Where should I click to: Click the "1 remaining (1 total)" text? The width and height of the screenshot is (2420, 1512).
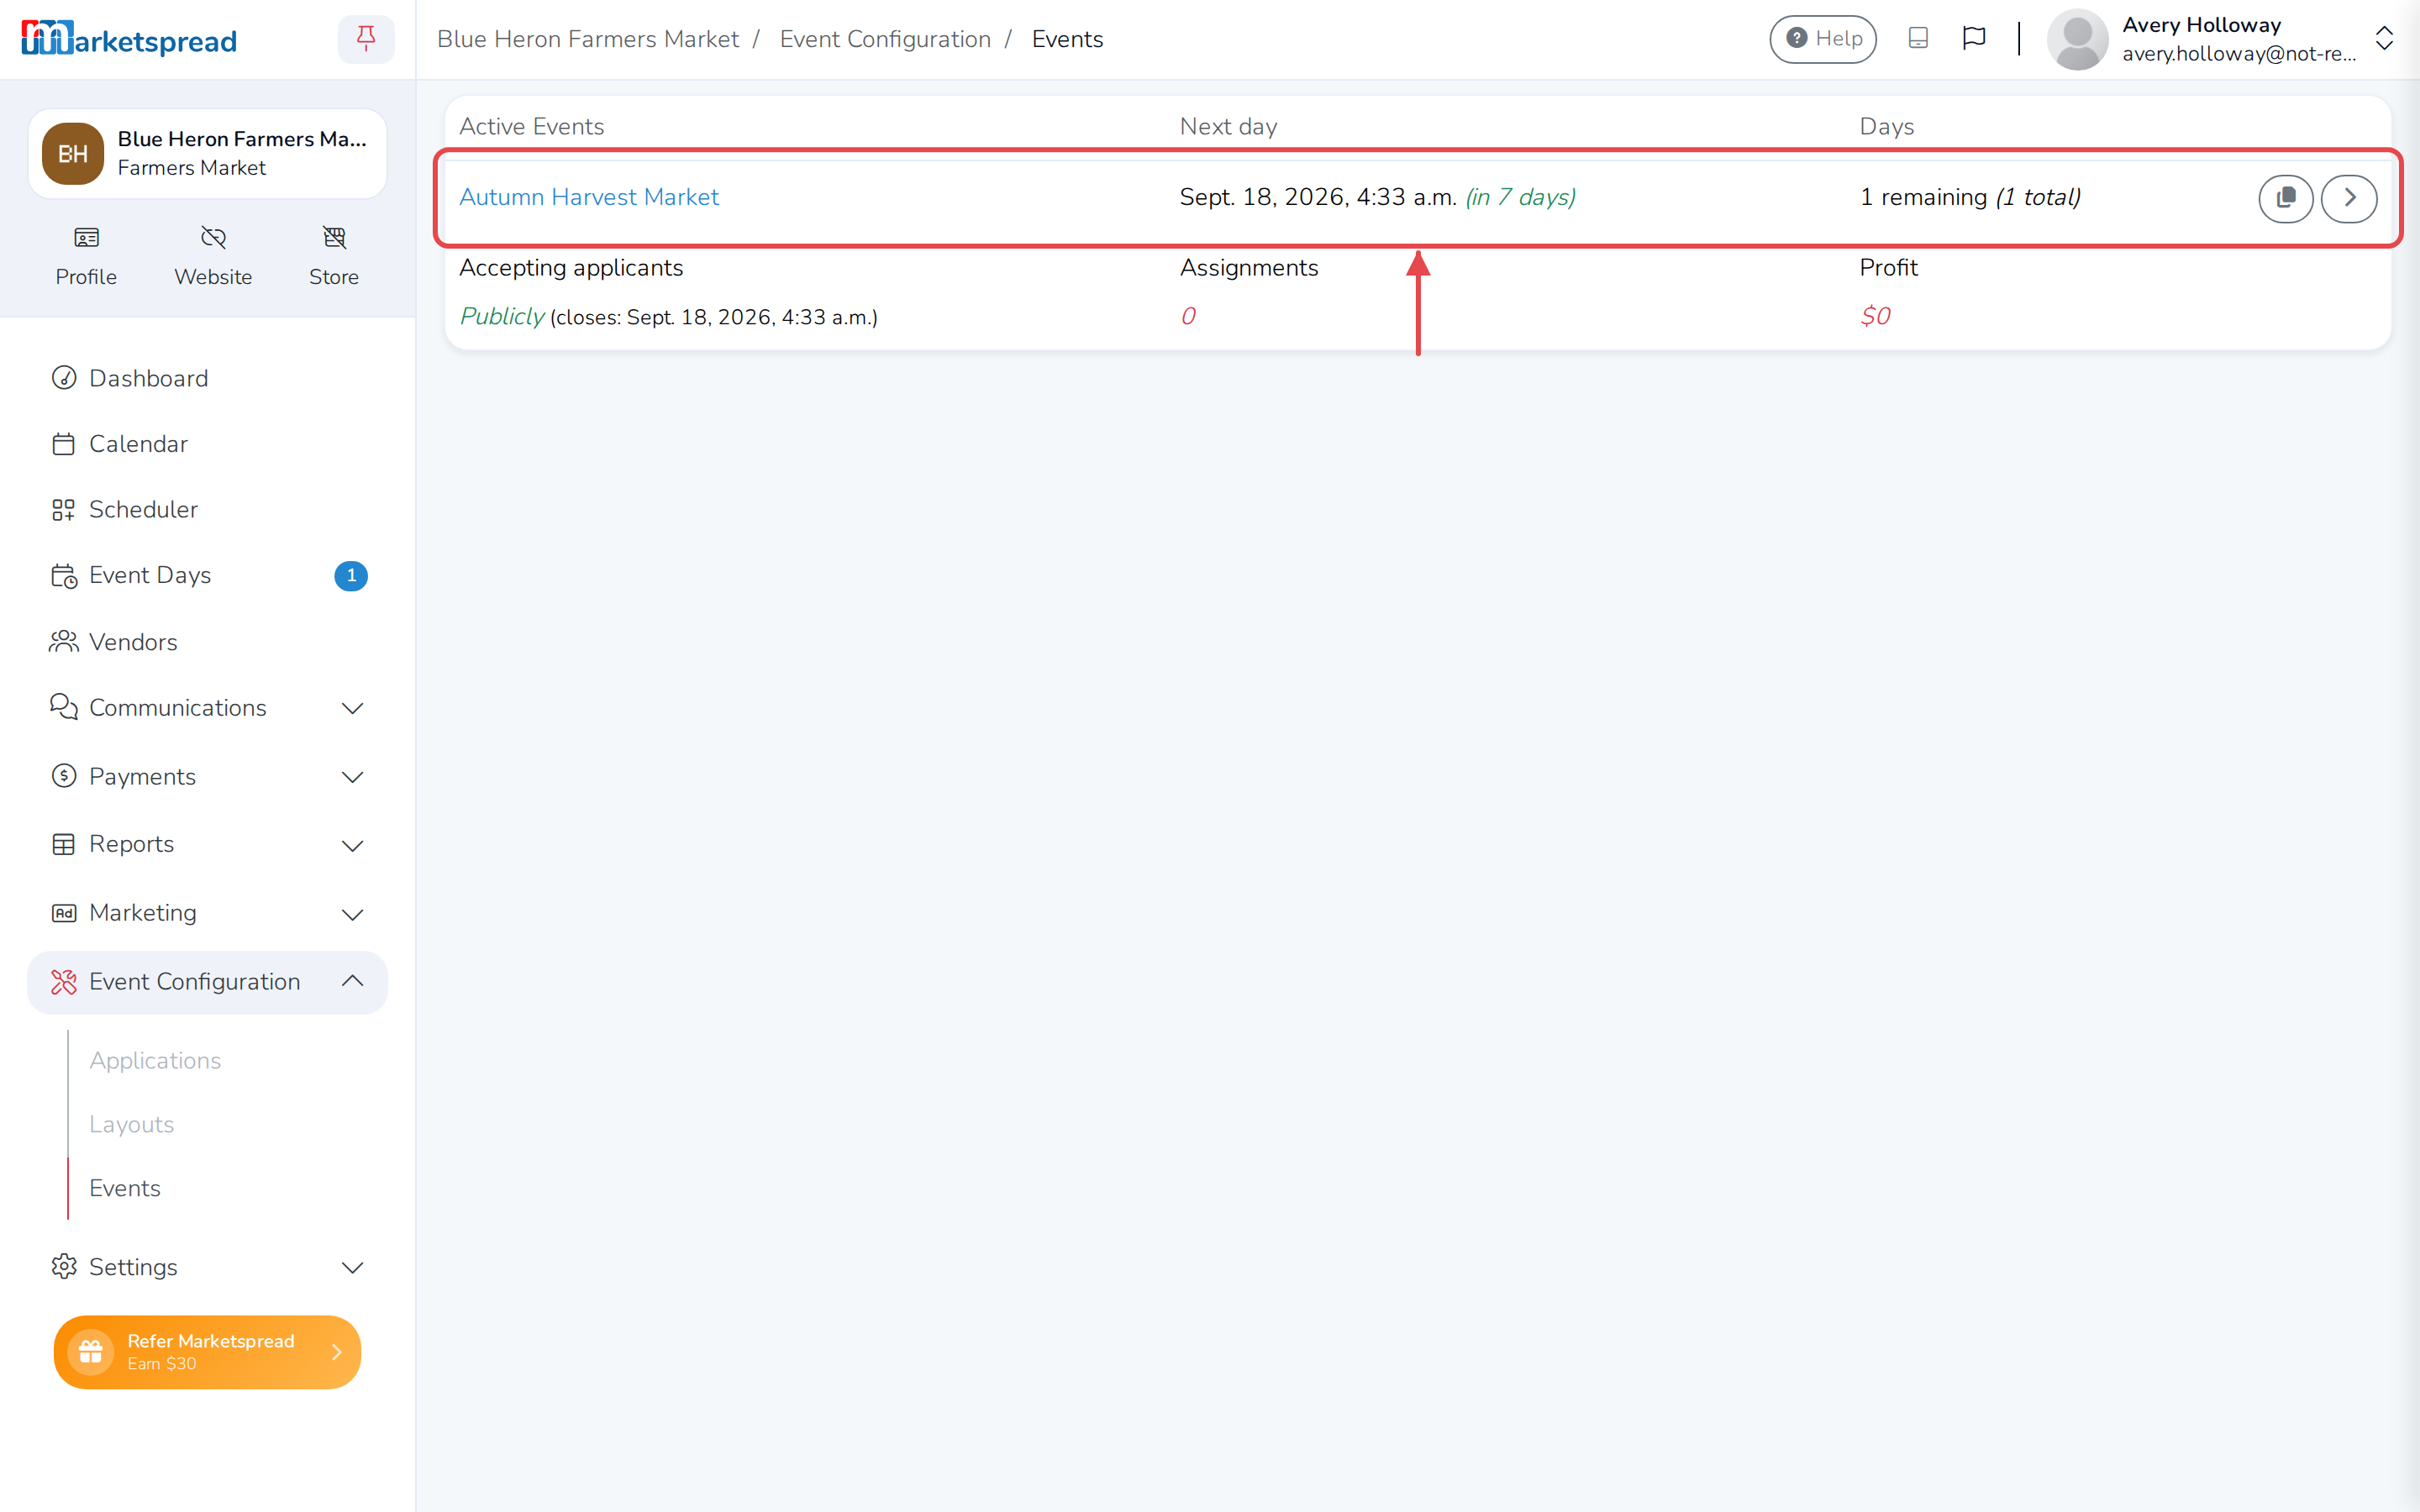coord(1970,197)
